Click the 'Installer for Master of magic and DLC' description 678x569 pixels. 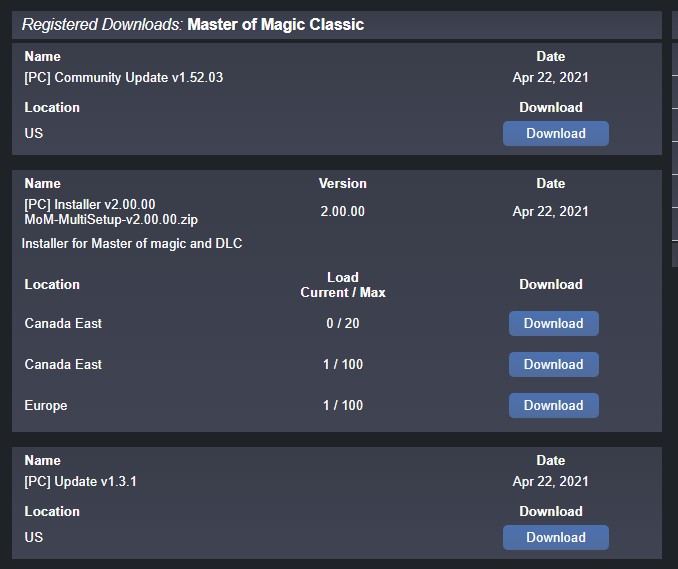[132, 243]
